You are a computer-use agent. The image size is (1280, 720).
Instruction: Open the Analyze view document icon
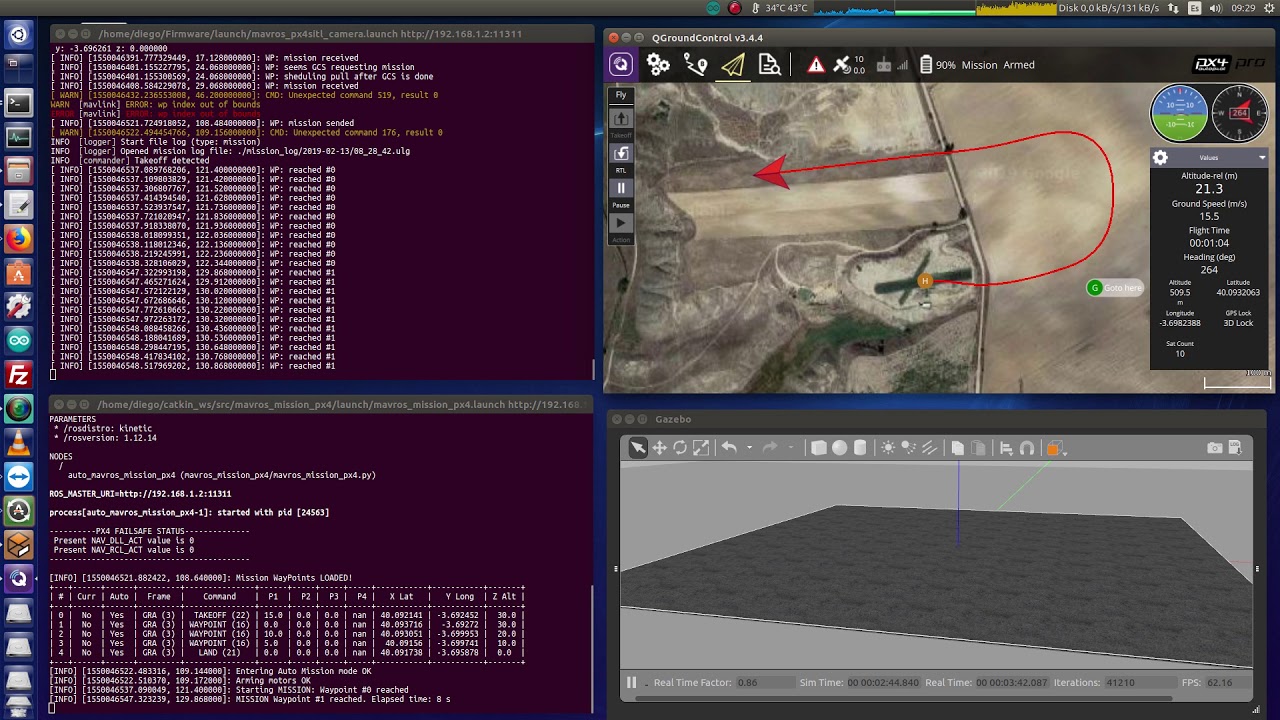click(769, 65)
